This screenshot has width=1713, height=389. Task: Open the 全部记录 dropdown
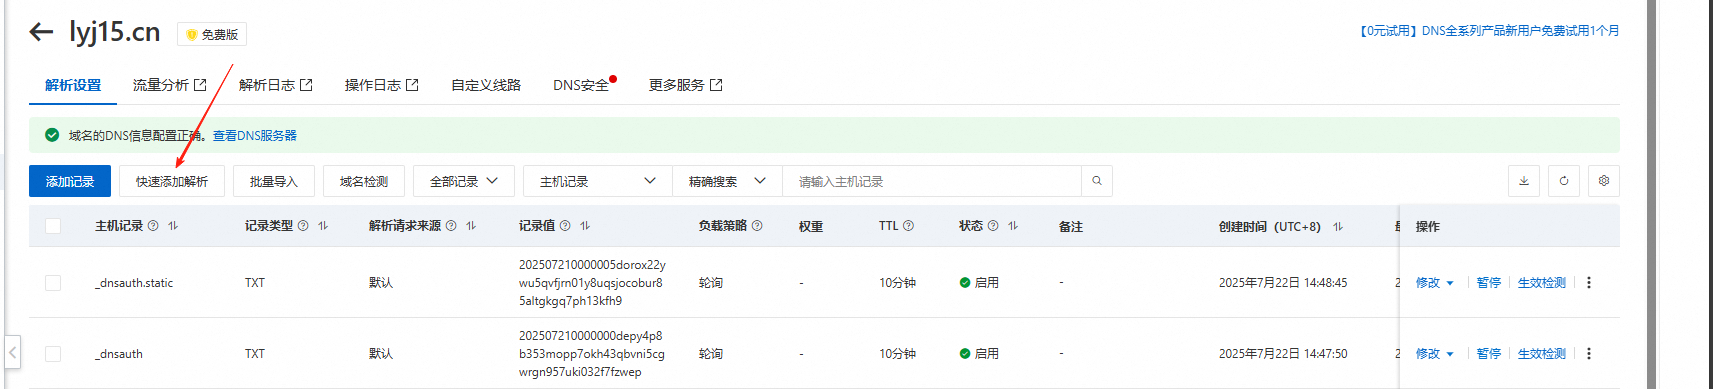click(464, 181)
